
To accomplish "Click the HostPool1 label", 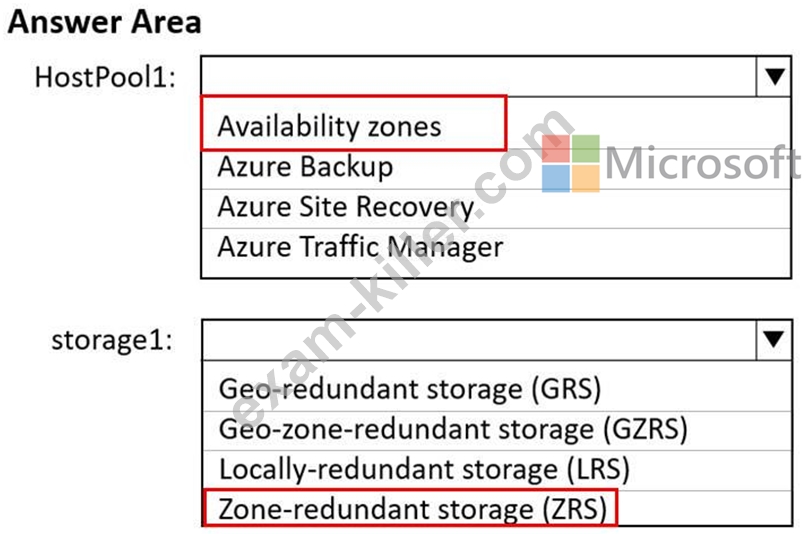I will [105, 78].
